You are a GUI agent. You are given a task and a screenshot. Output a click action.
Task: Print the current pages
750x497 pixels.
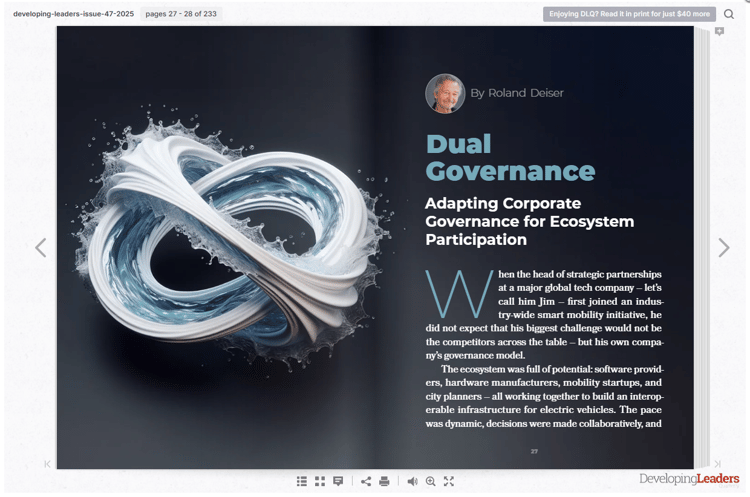(x=384, y=481)
